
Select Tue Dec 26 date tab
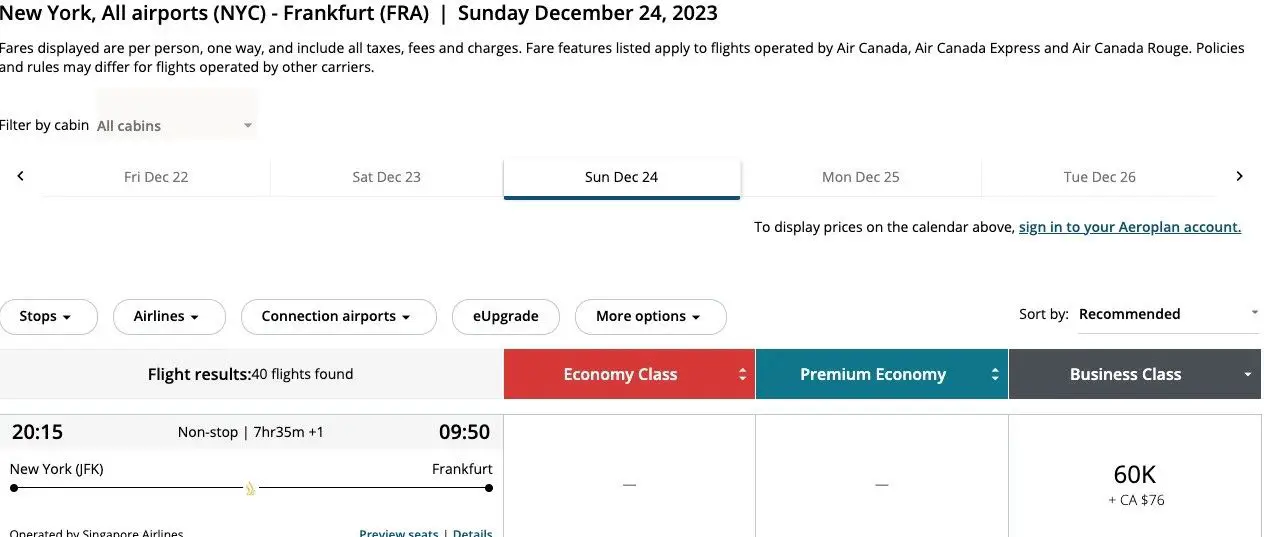pos(1099,177)
